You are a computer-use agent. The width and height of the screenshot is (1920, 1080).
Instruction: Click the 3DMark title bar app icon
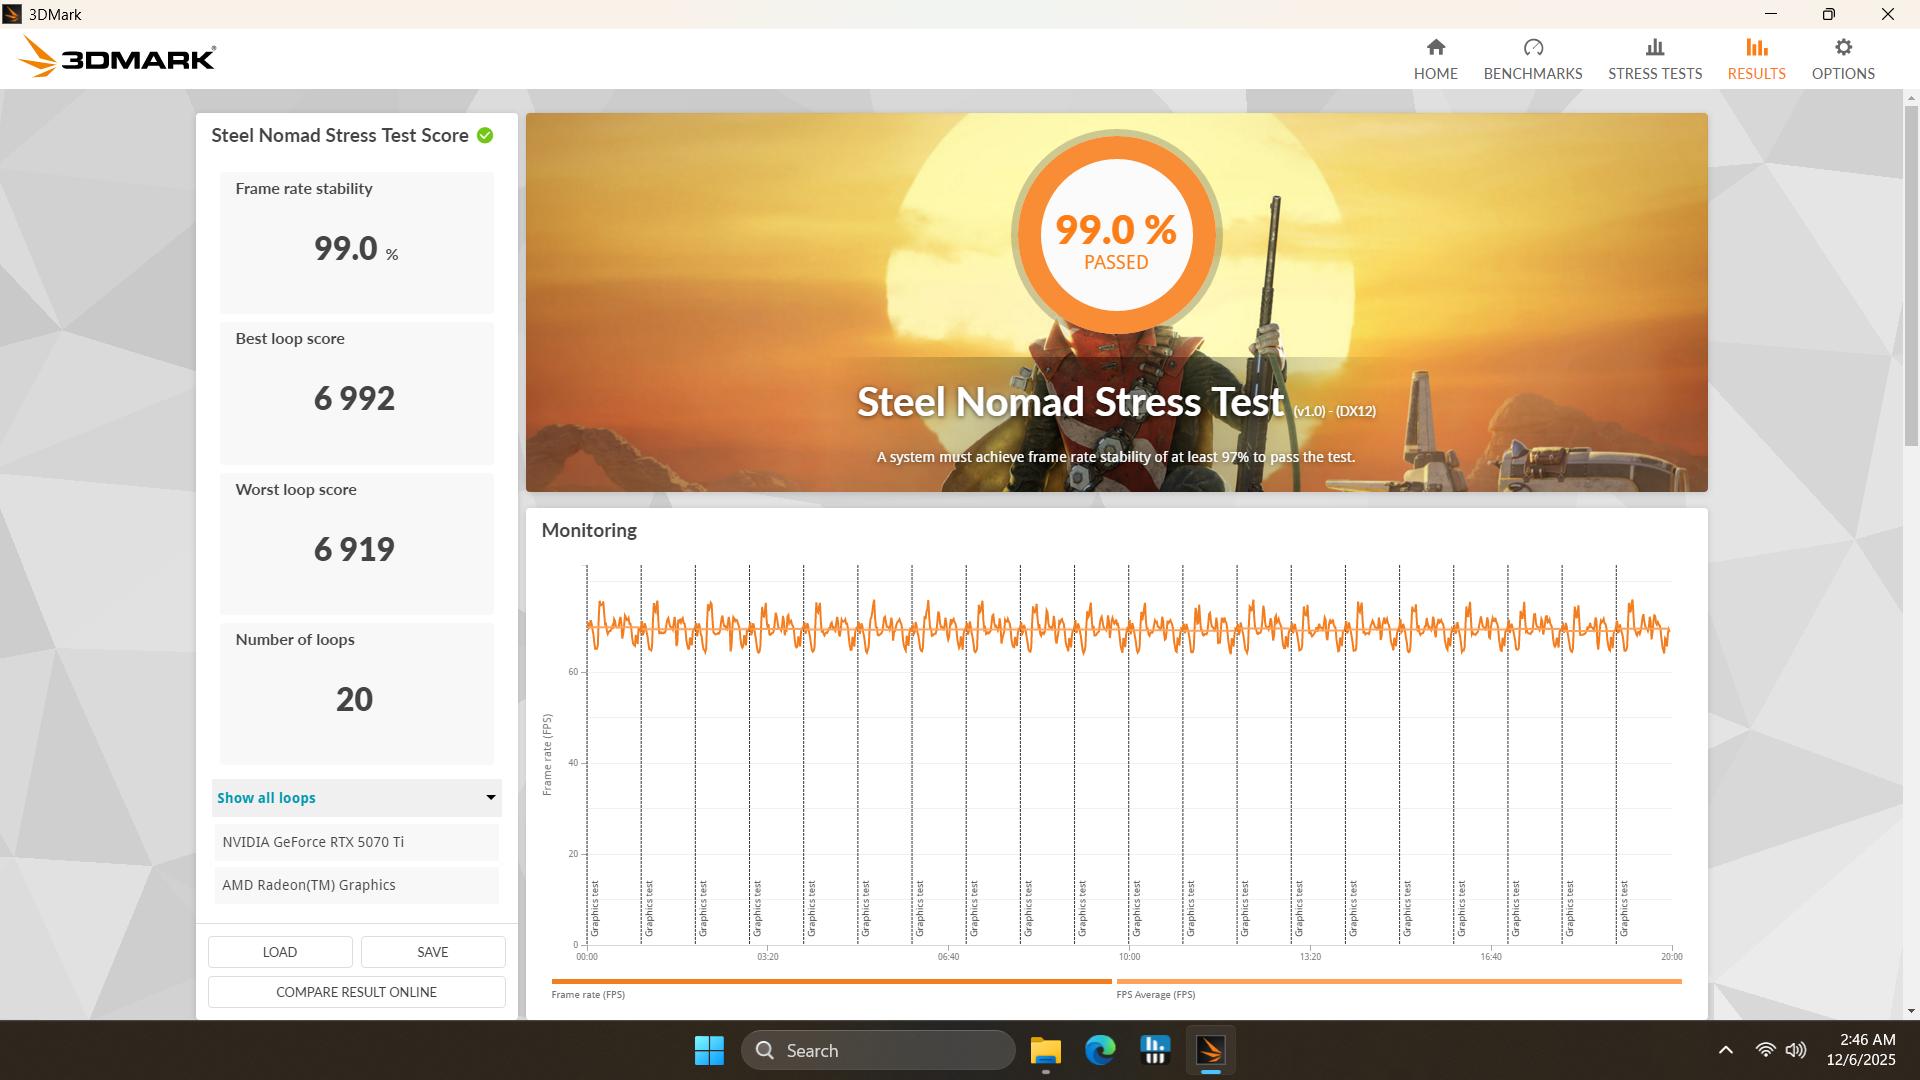coord(12,14)
